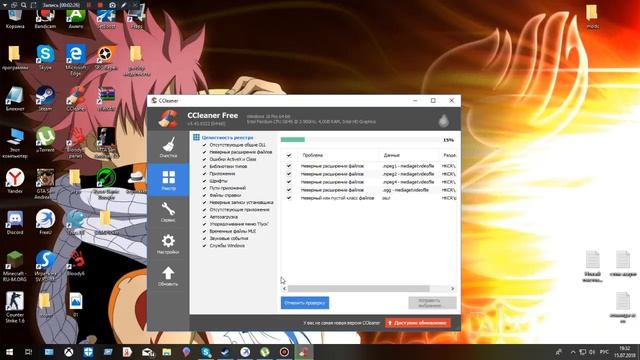Click Пути приложений item in registry list
Screen dimensions: 640x360
tap(228, 188)
